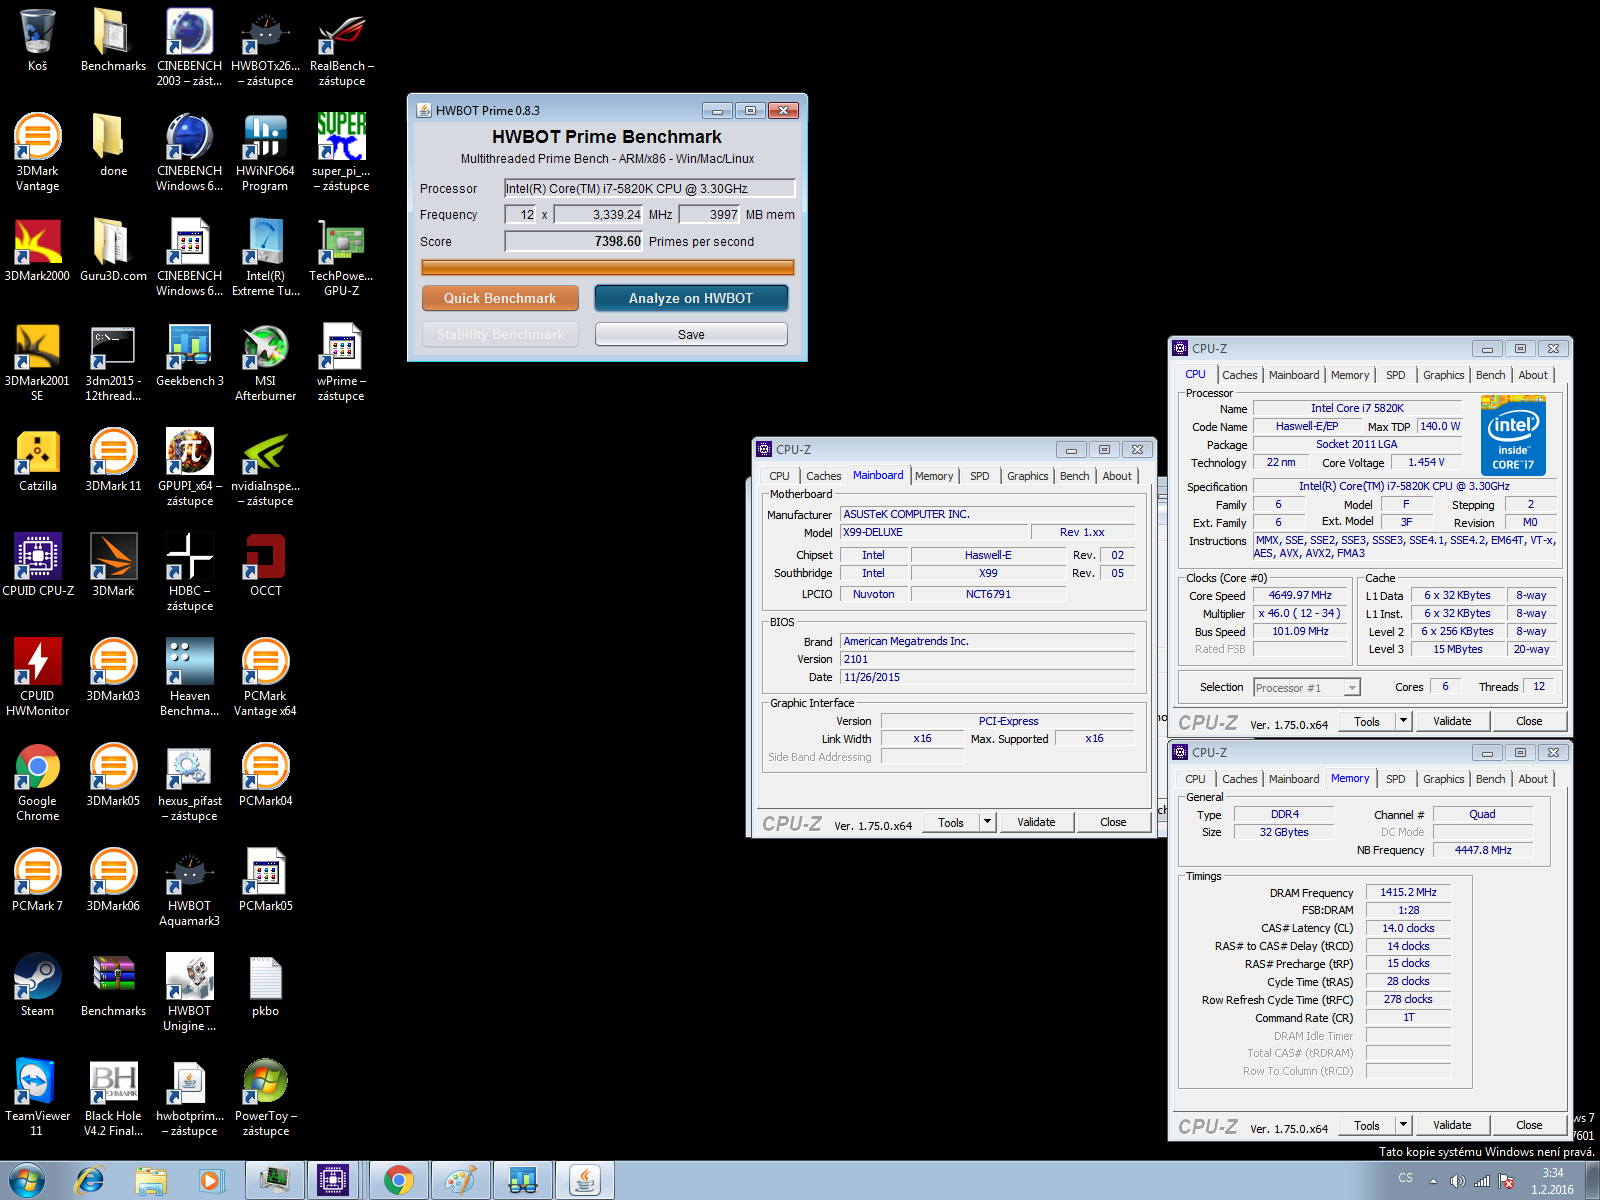Open 3DMark2000 desktop icon
1600x1200 pixels.
(x=37, y=250)
